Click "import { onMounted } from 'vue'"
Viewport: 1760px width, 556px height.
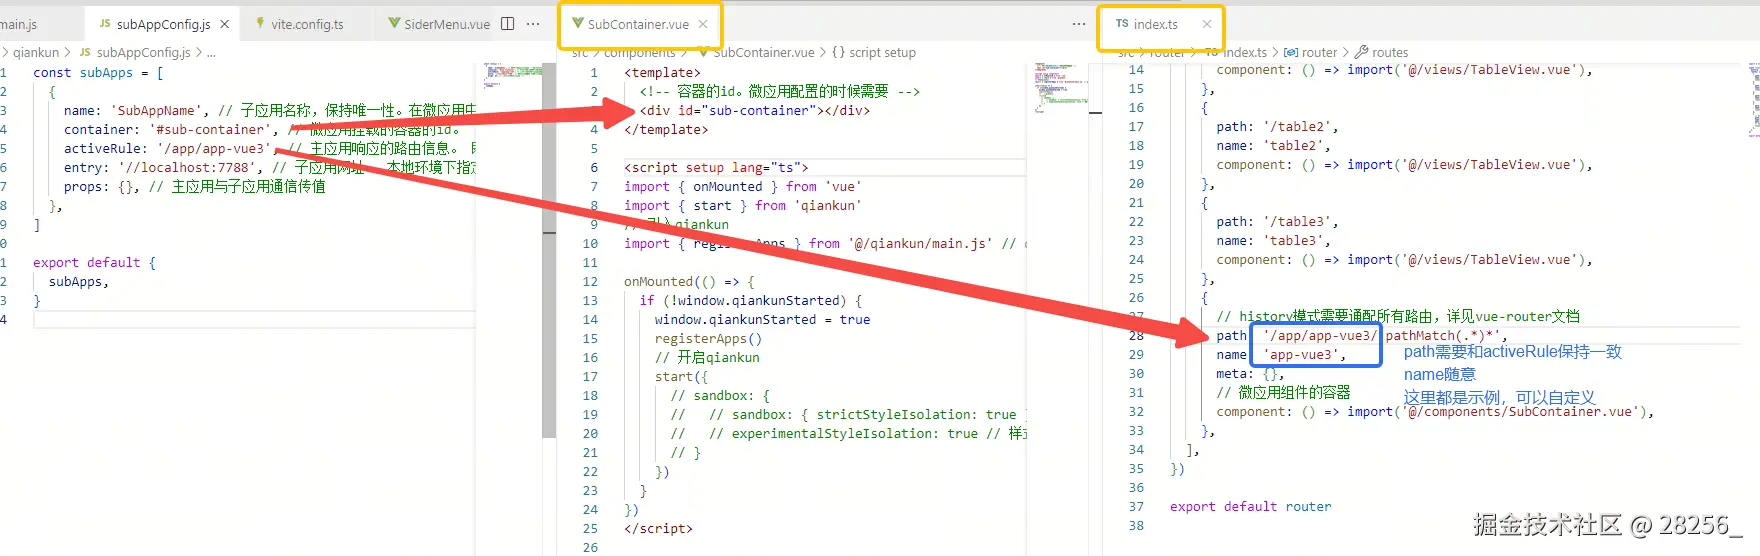click(742, 187)
